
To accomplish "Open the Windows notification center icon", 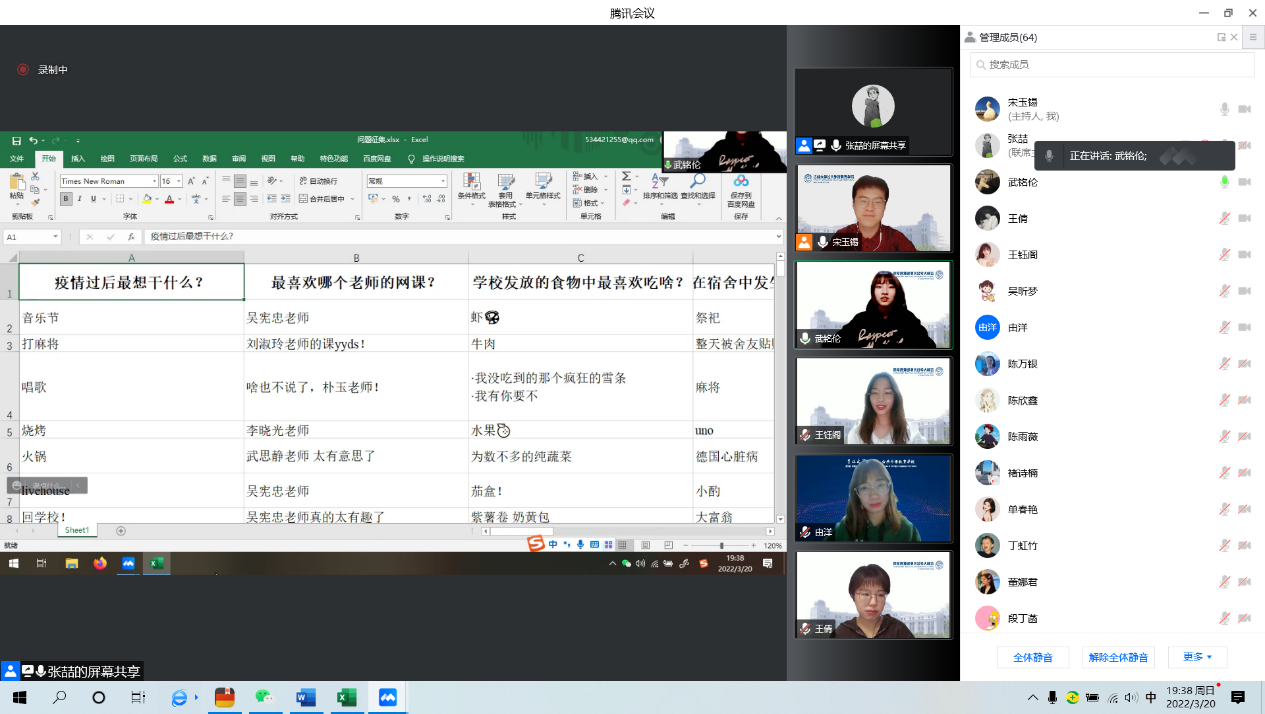I will pyautogui.click(x=1238, y=697).
